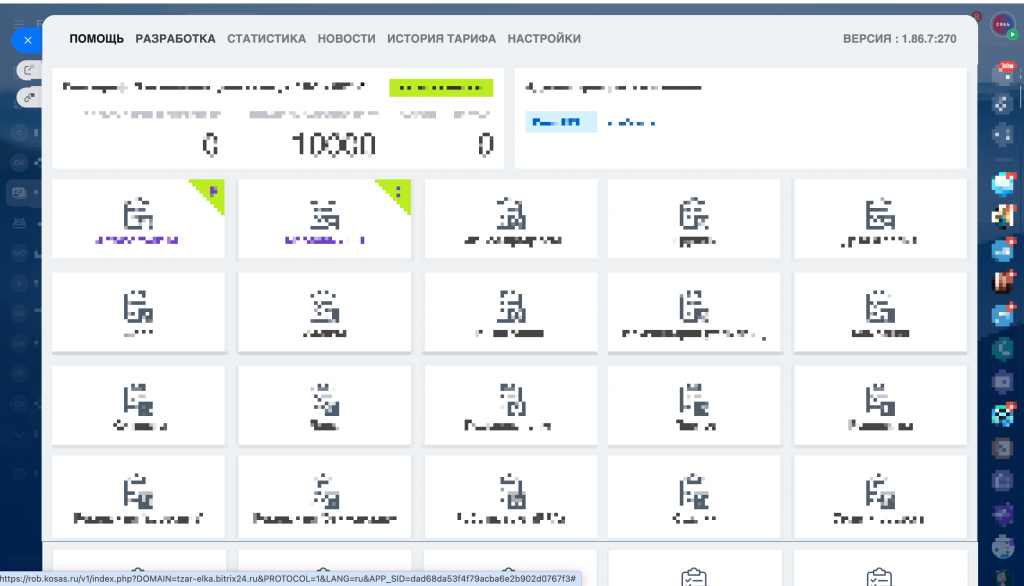Close the panel with the blue X button
Viewport: 1024px width, 586px height.
(x=27, y=40)
